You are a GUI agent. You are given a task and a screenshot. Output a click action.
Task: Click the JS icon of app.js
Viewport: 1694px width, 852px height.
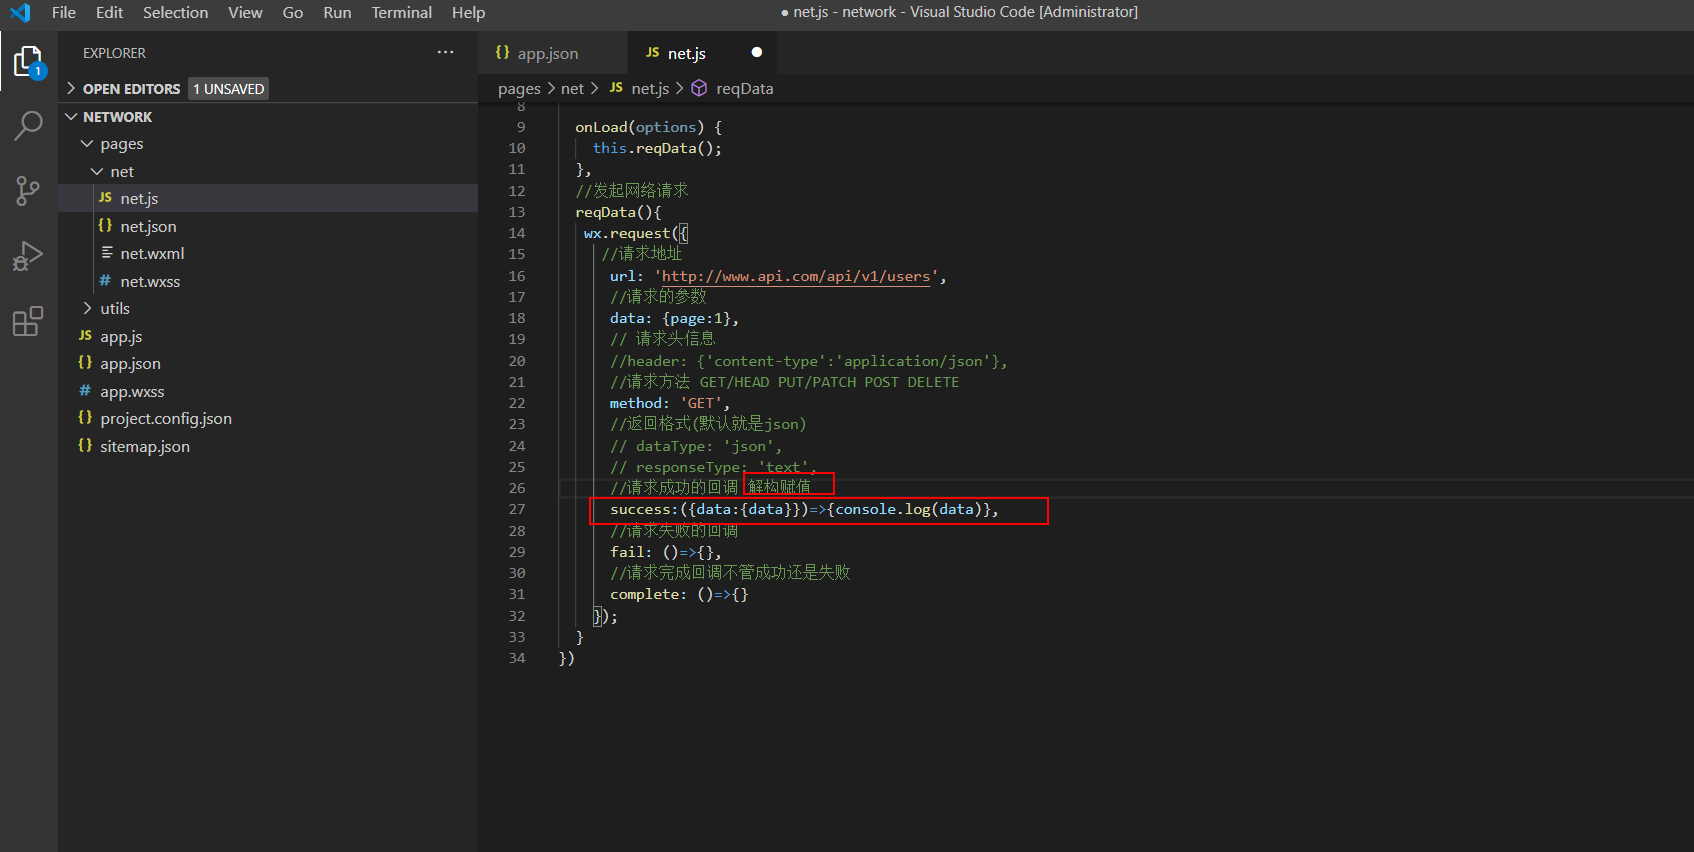85,336
